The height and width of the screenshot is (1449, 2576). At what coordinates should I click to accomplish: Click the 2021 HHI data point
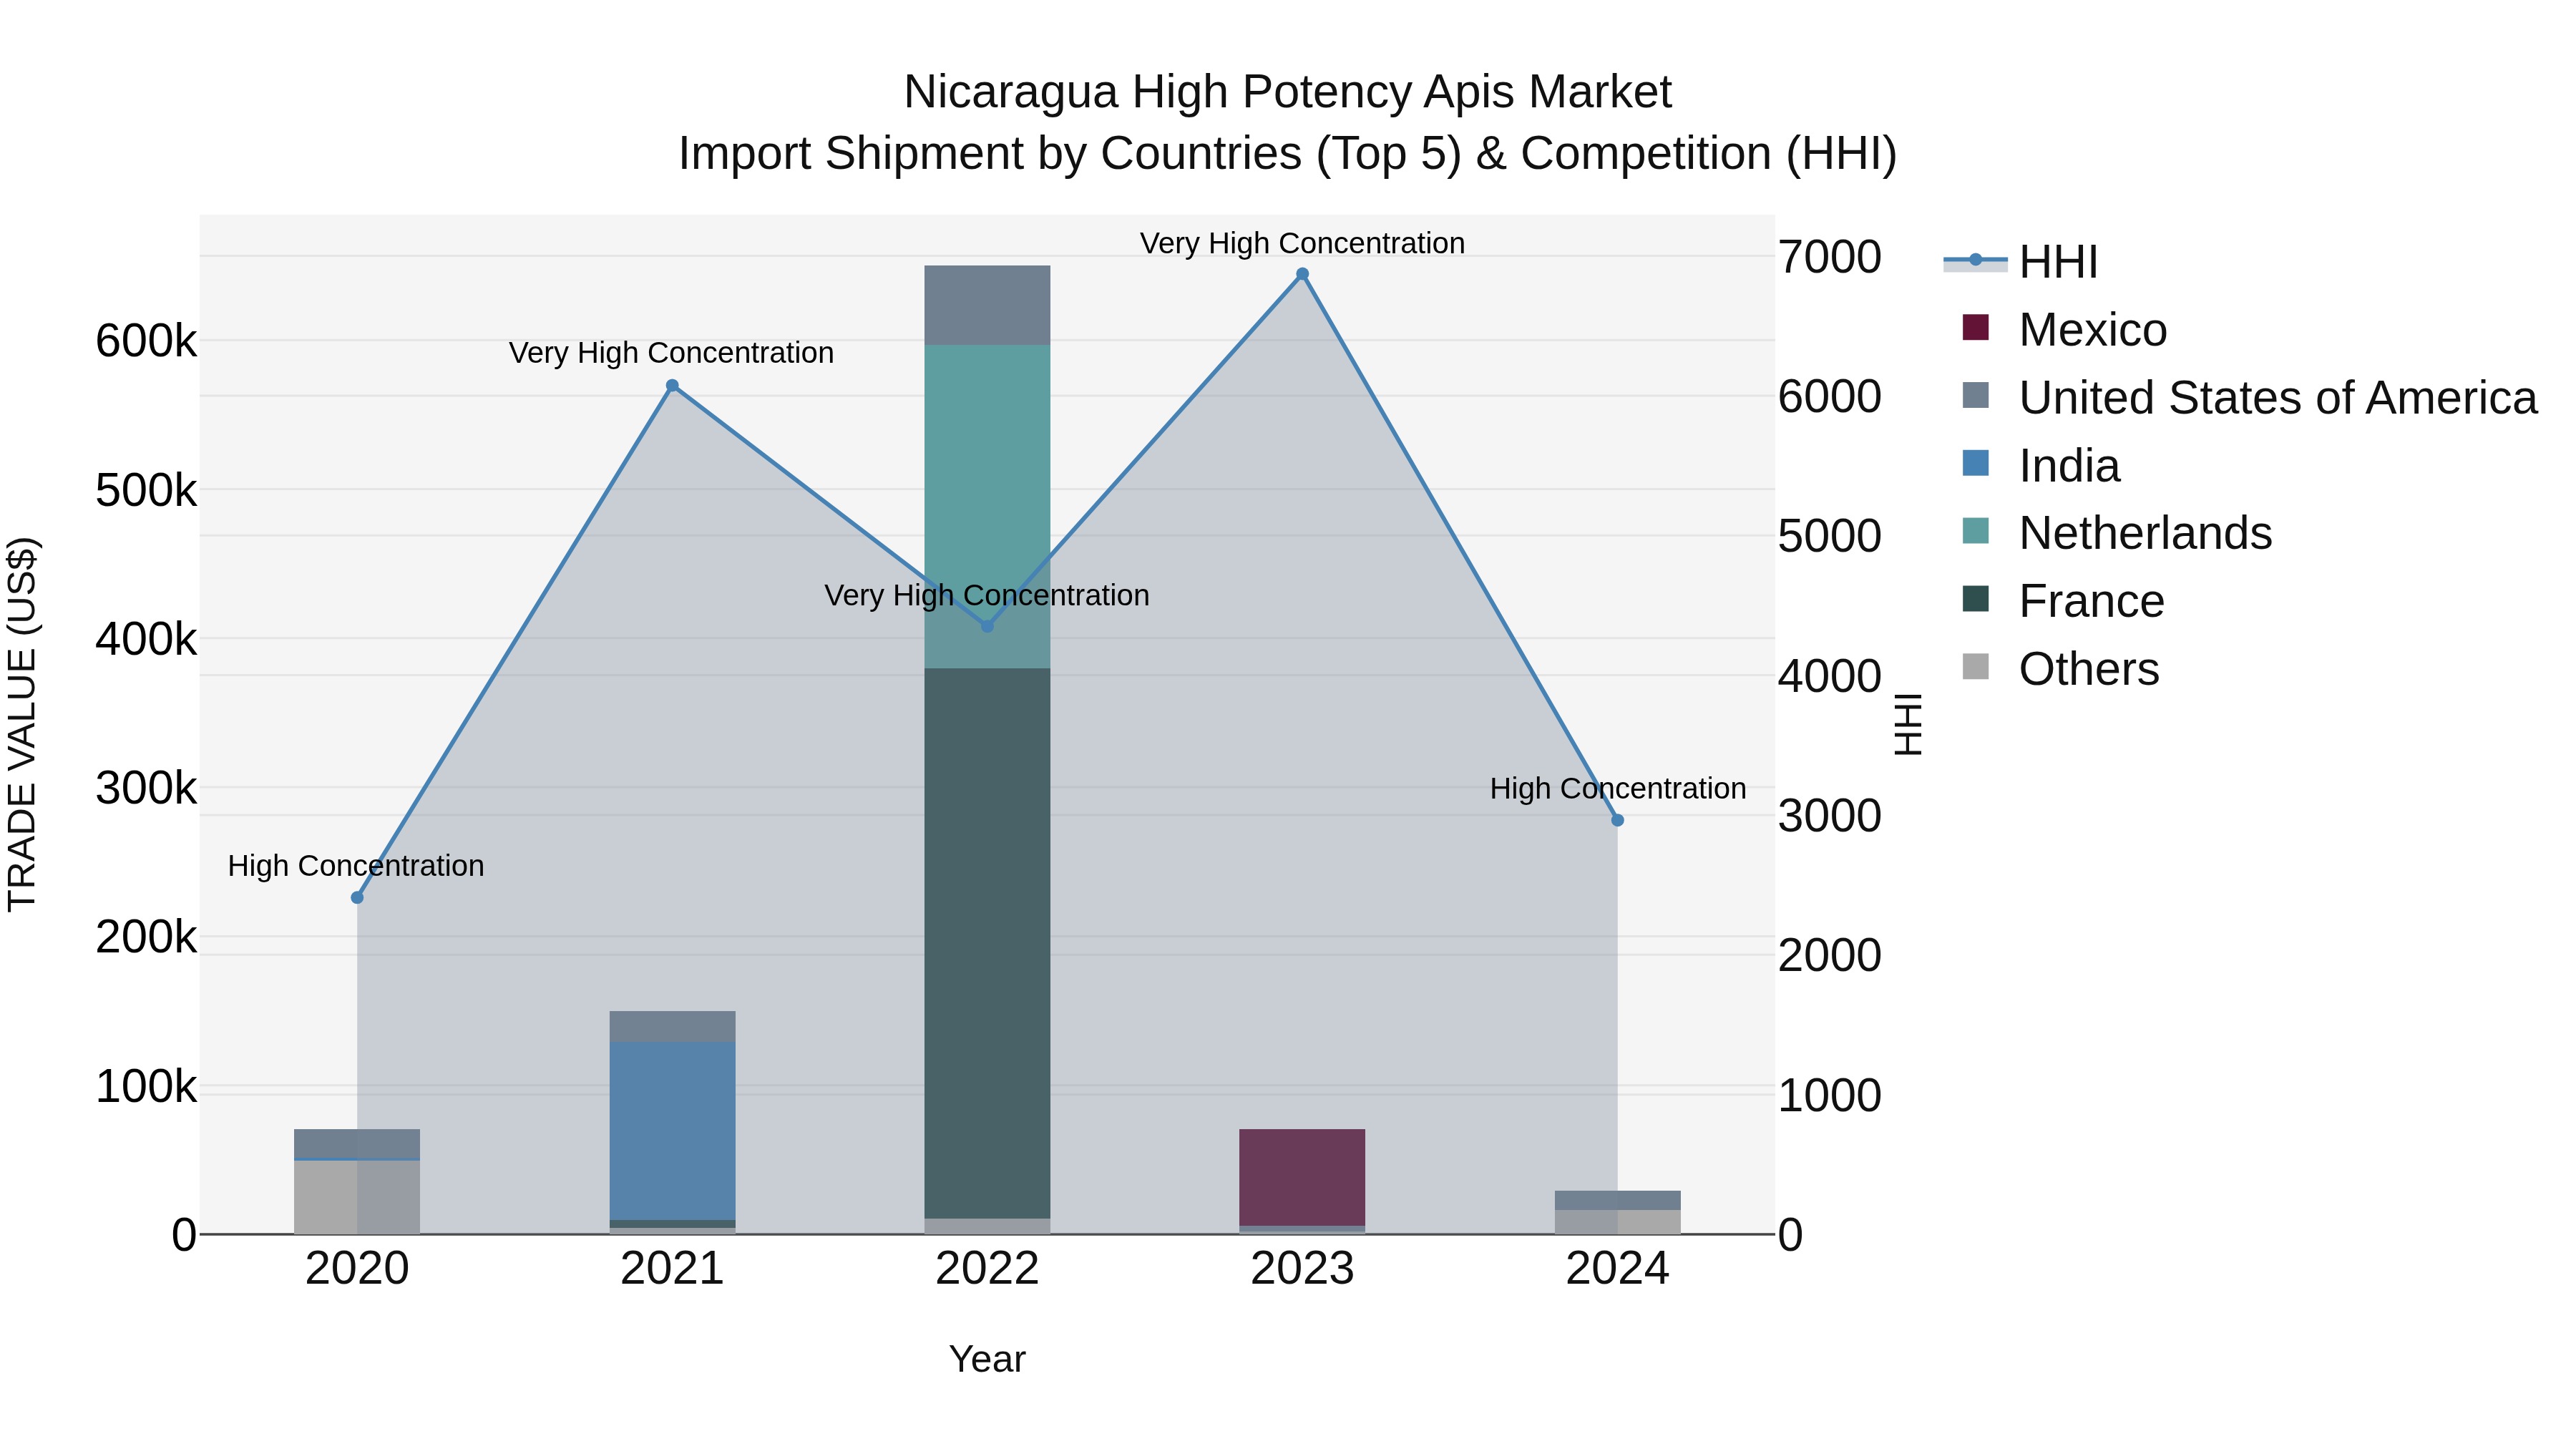672,386
